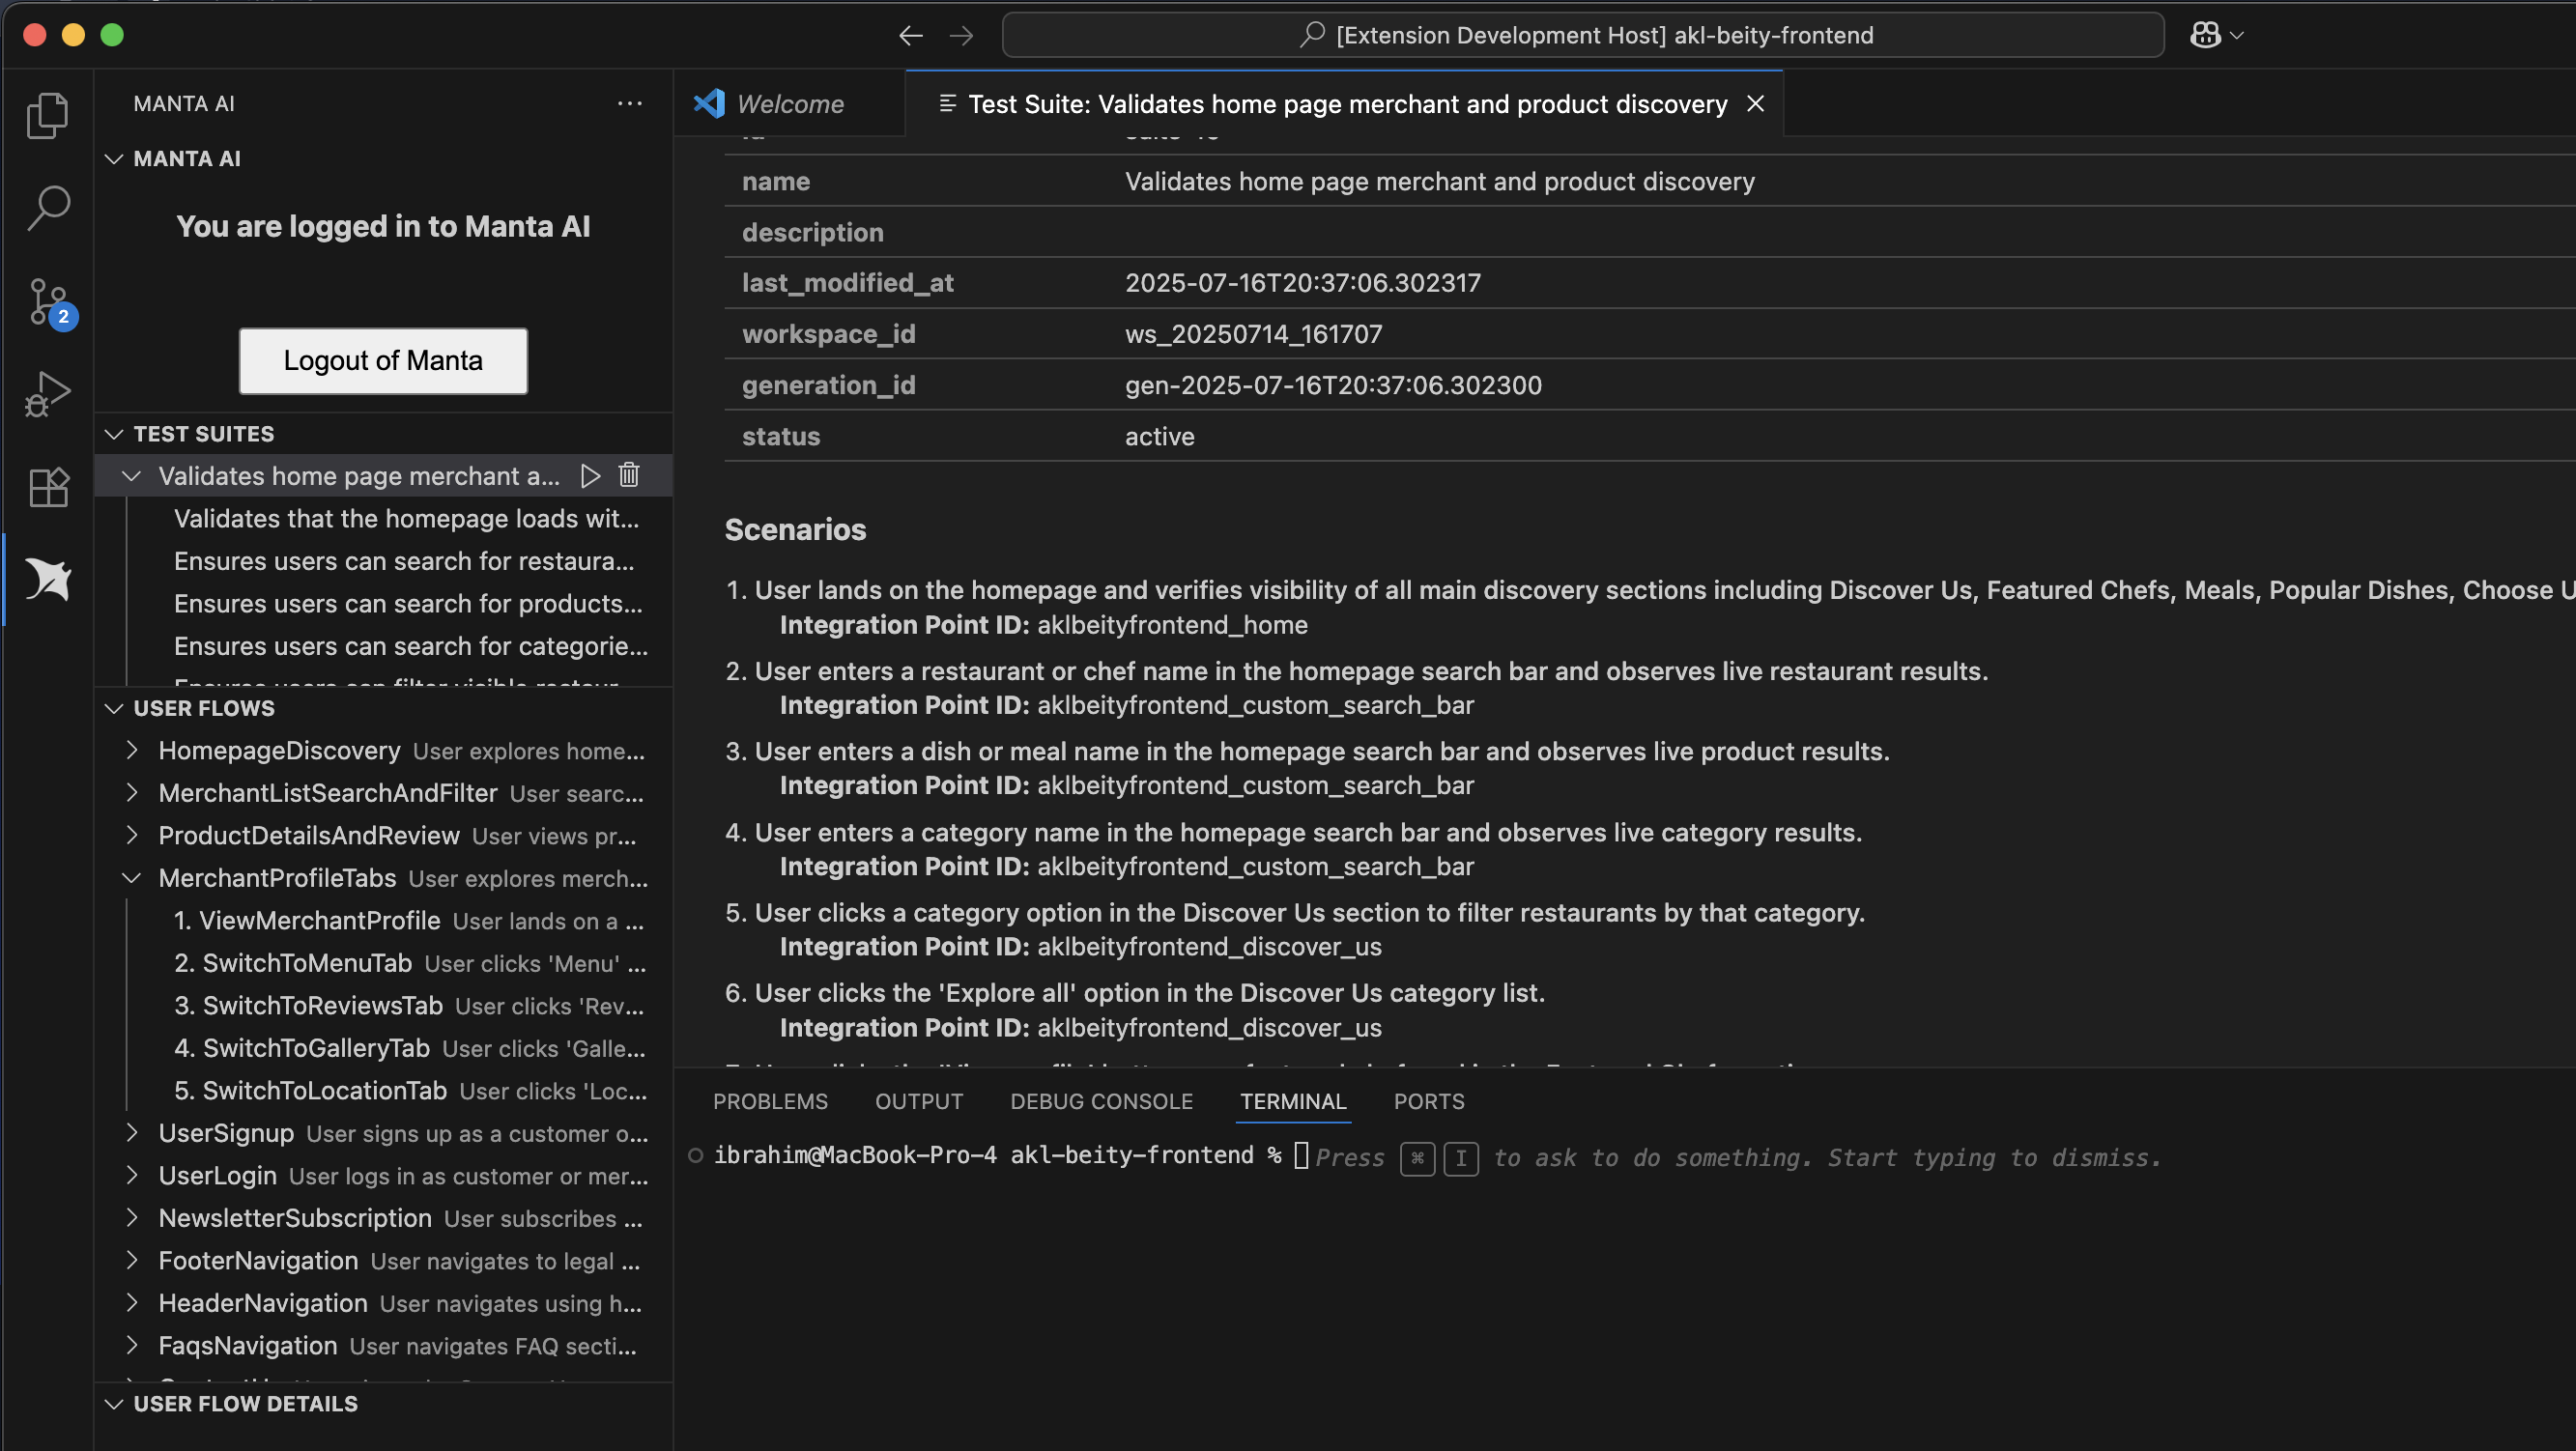Open the Extensions view icon
Viewport: 2576px width, 1451px height.
[47, 487]
